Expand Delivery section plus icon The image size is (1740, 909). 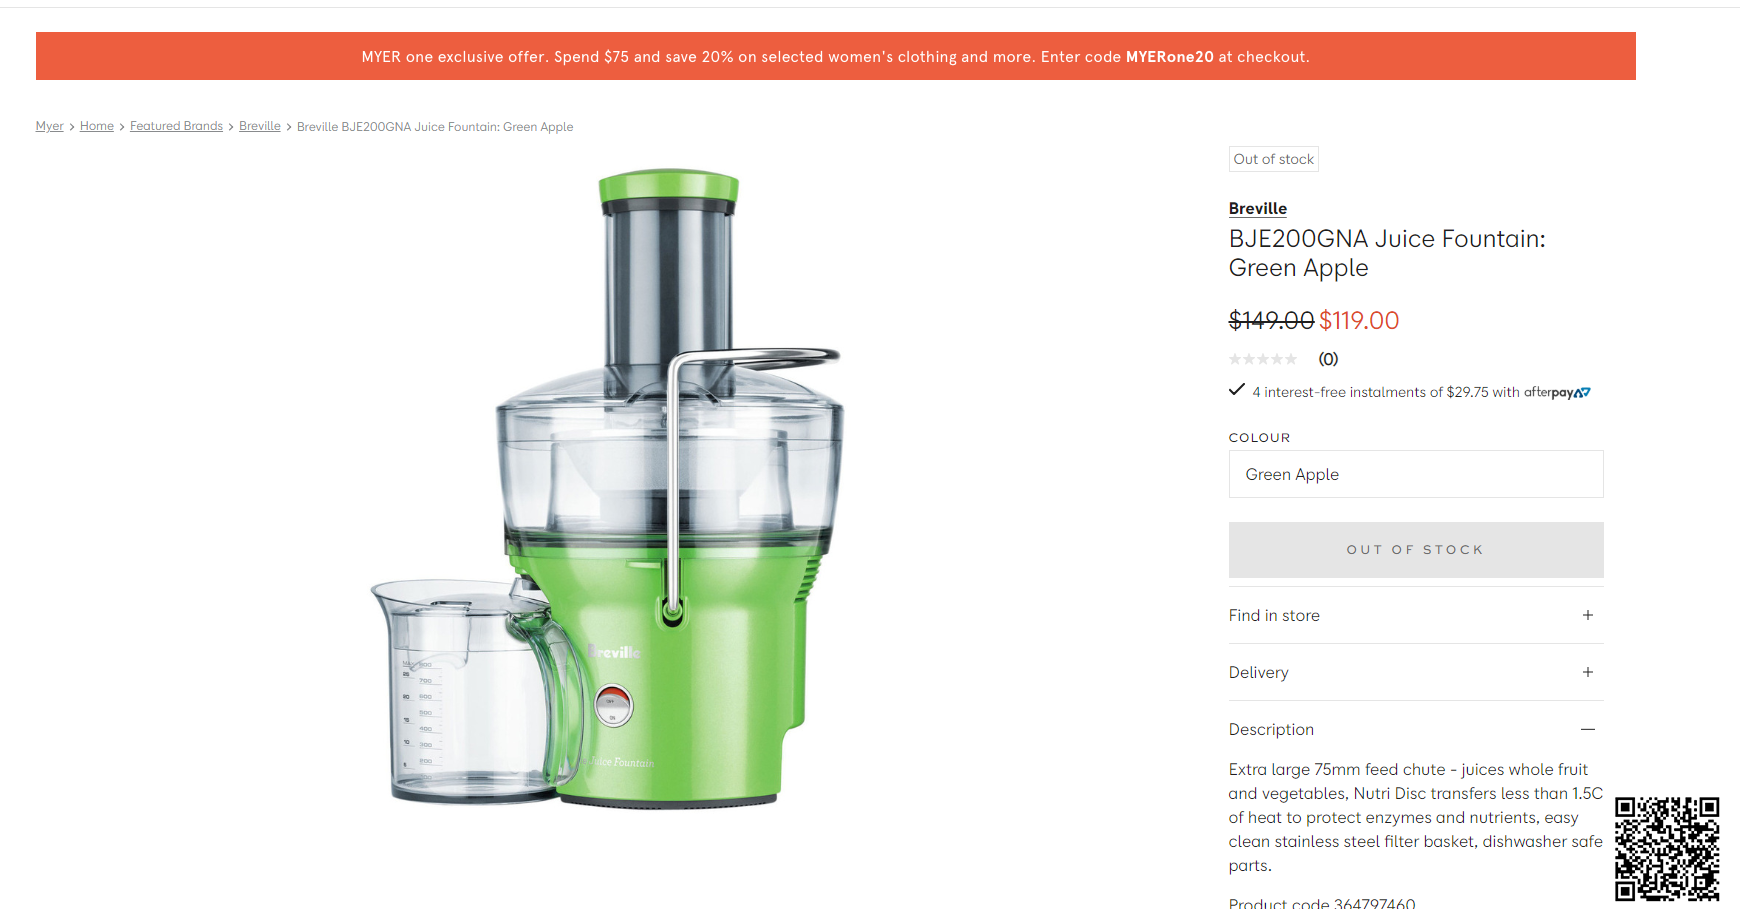click(1587, 672)
